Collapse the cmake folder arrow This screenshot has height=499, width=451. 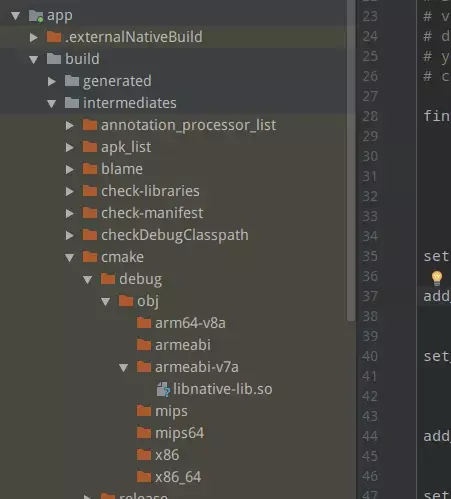69,258
